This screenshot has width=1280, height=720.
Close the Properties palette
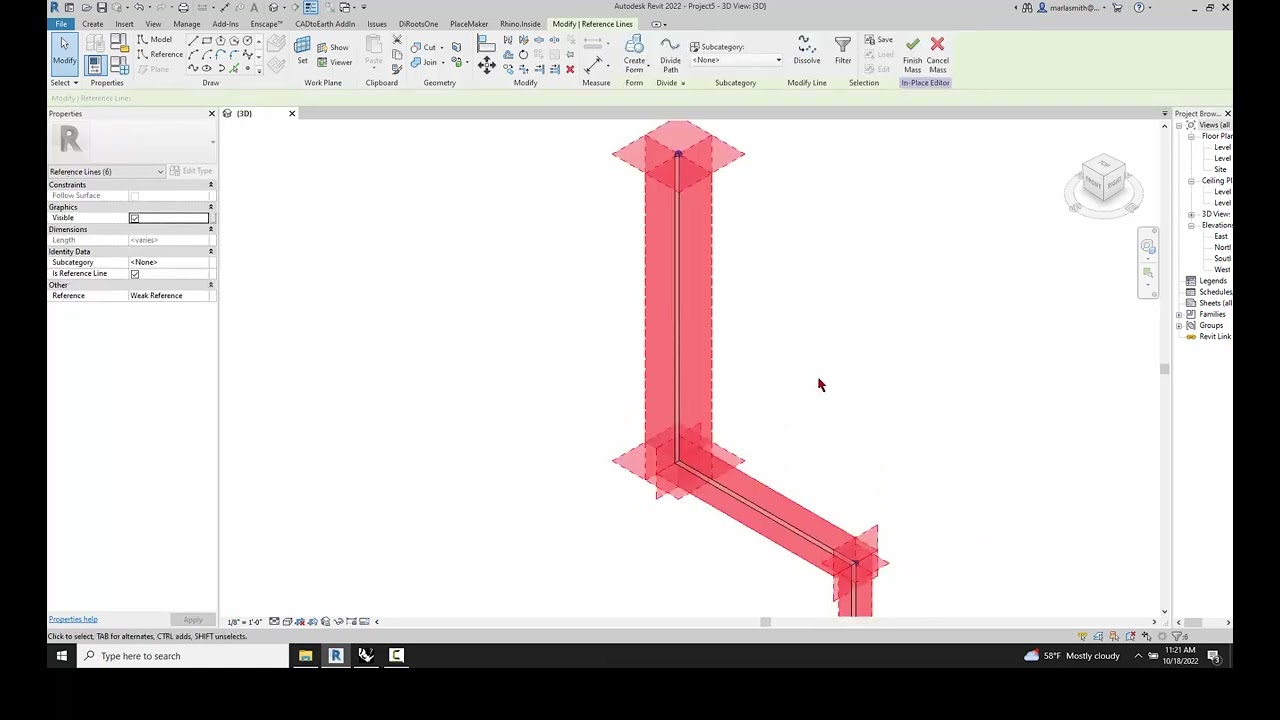pos(211,114)
